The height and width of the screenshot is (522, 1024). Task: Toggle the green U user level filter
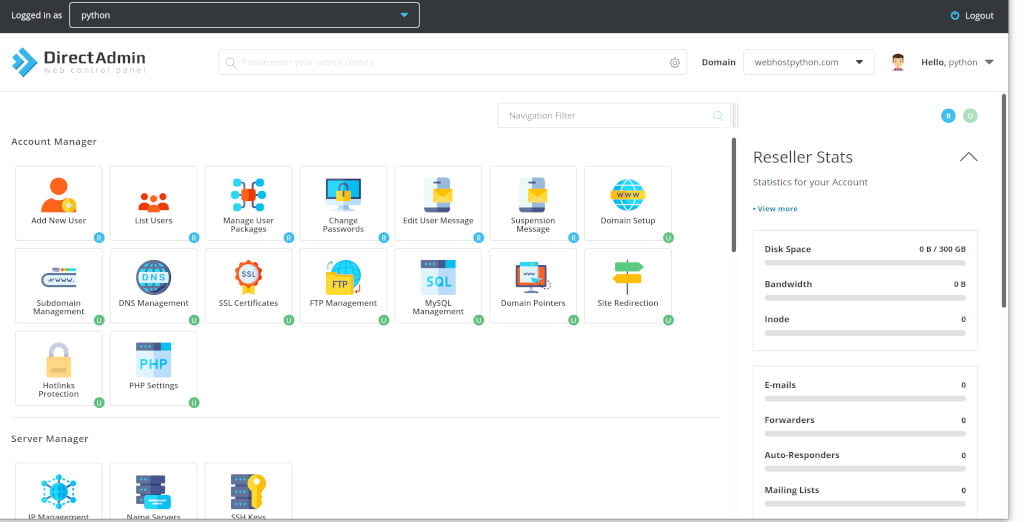pos(970,116)
